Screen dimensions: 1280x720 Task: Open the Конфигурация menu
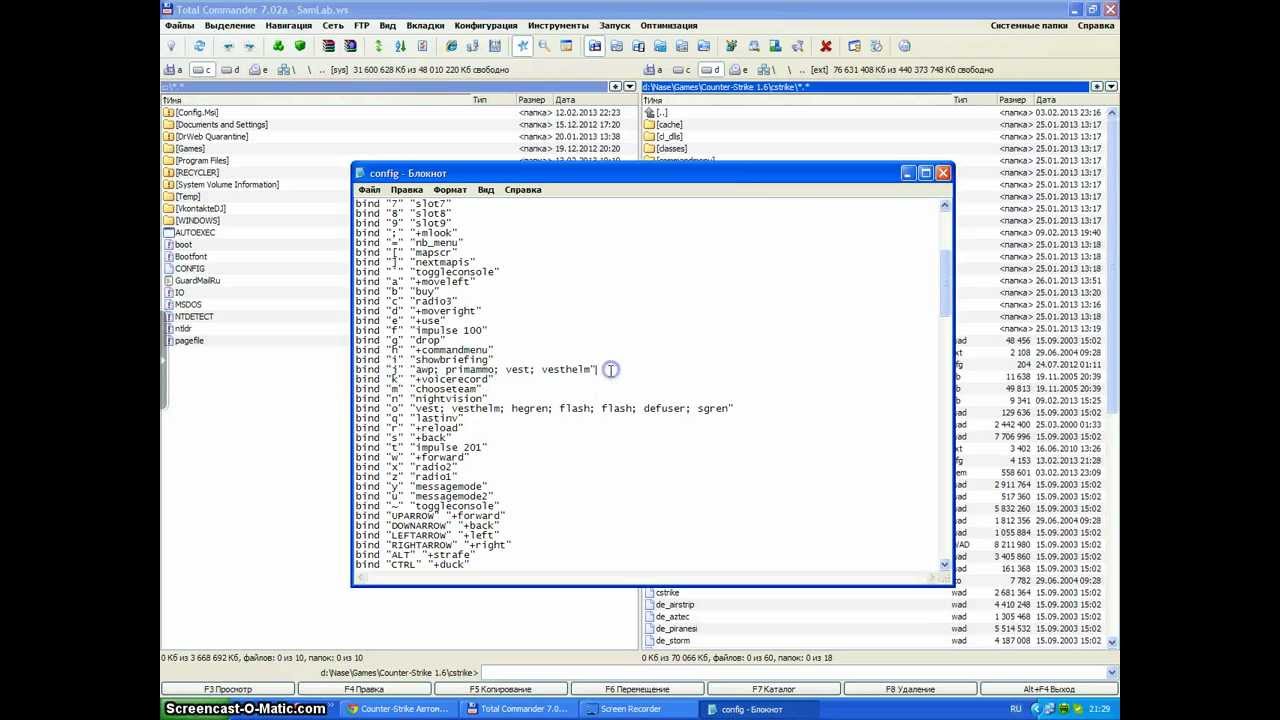[x=485, y=26]
